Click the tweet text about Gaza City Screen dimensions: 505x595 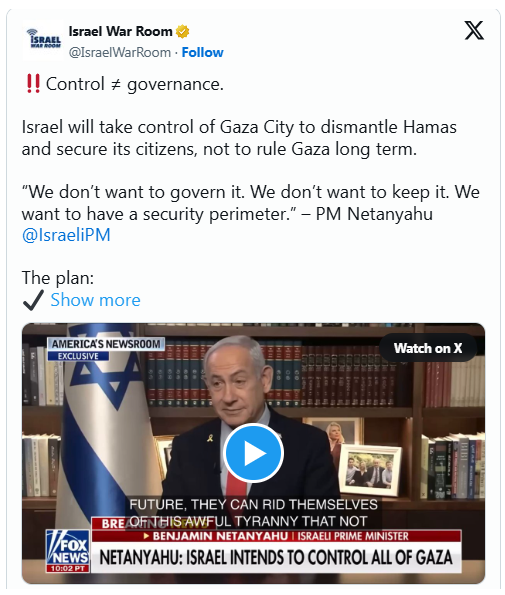point(239,138)
